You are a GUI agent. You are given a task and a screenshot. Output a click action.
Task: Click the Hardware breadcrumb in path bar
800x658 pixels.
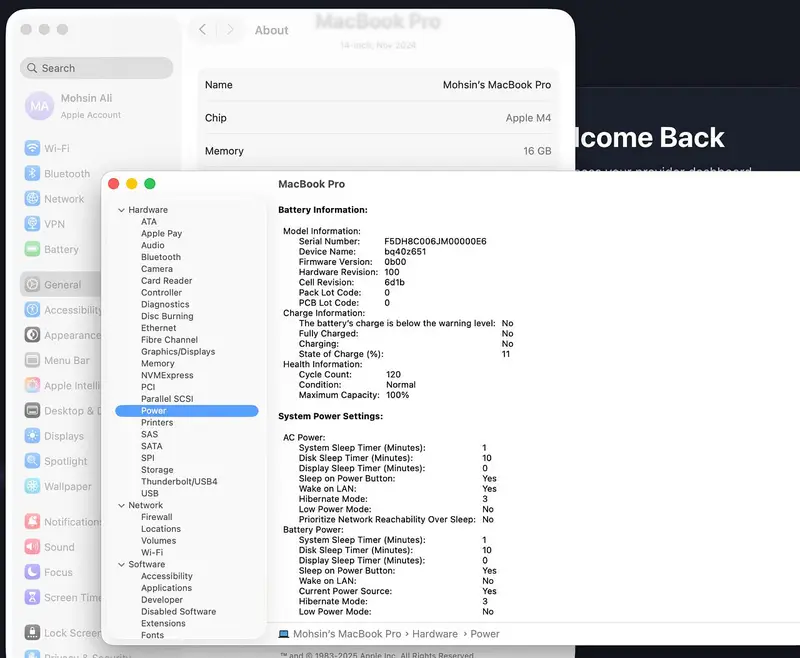pos(433,634)
